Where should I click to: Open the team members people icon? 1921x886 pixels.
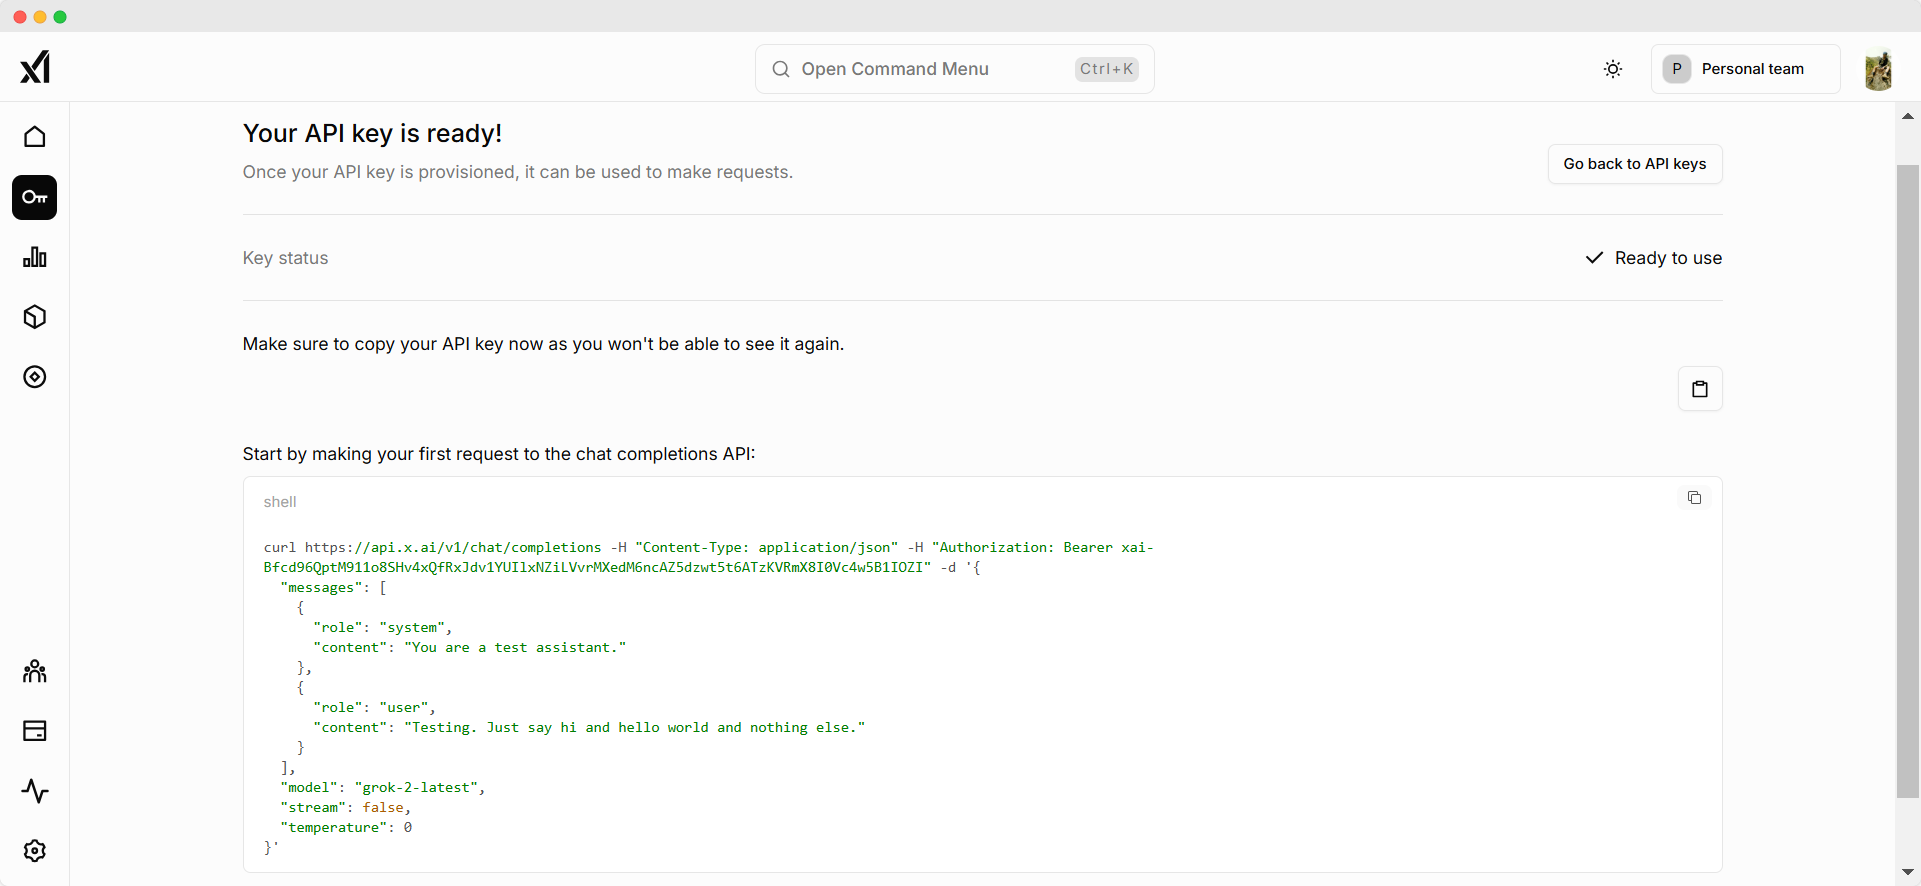(35, 671)
